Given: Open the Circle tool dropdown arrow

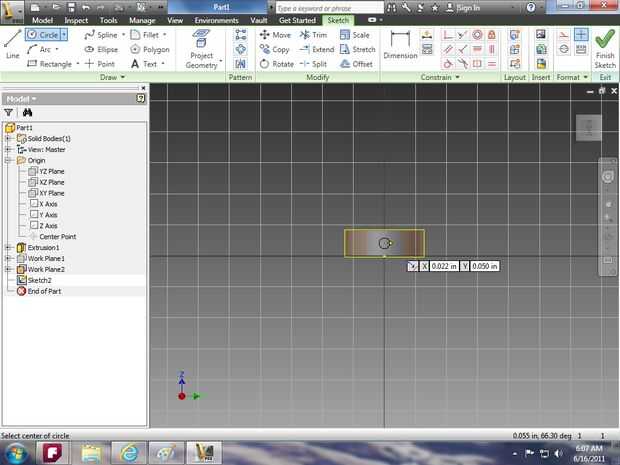Looking at the screenshot, I should click(64, 35).
